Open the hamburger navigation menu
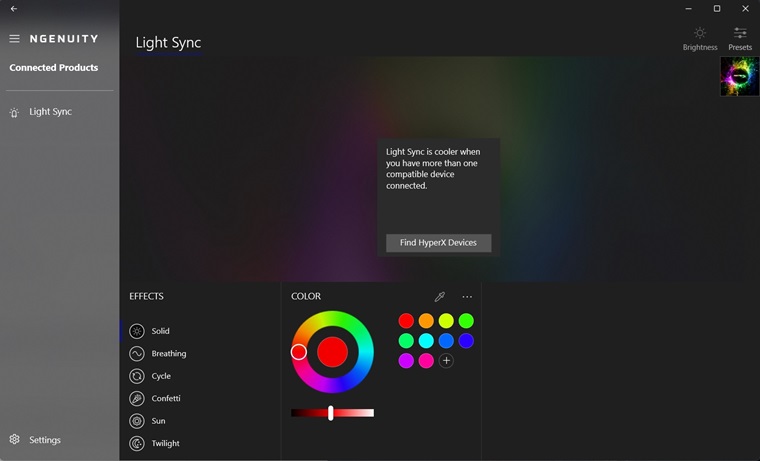This screenshot has width=760, height=461. pos(15,39)
